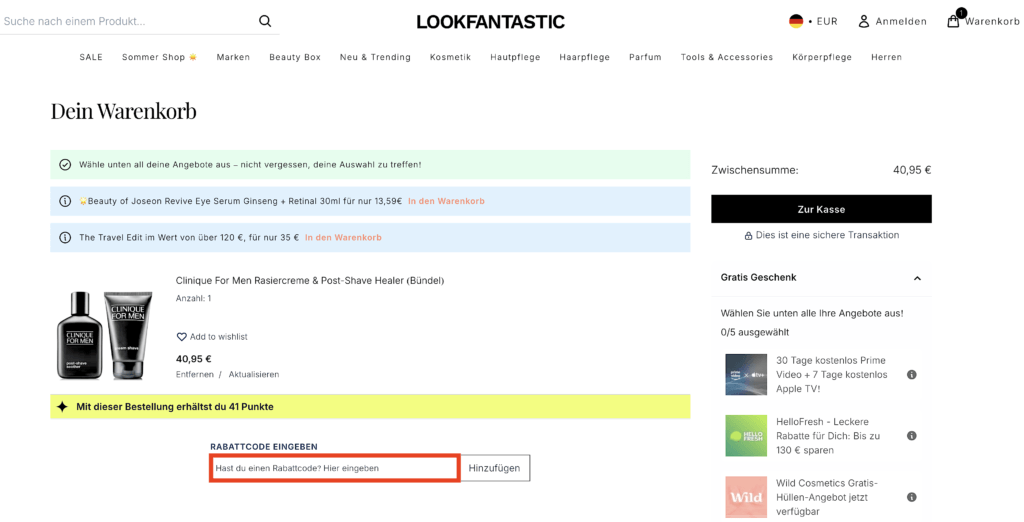This screenshot has height=522, width=1024.
Task: Click the '0/5 ausgewählt' text
Action: click(x=755, y=333)
